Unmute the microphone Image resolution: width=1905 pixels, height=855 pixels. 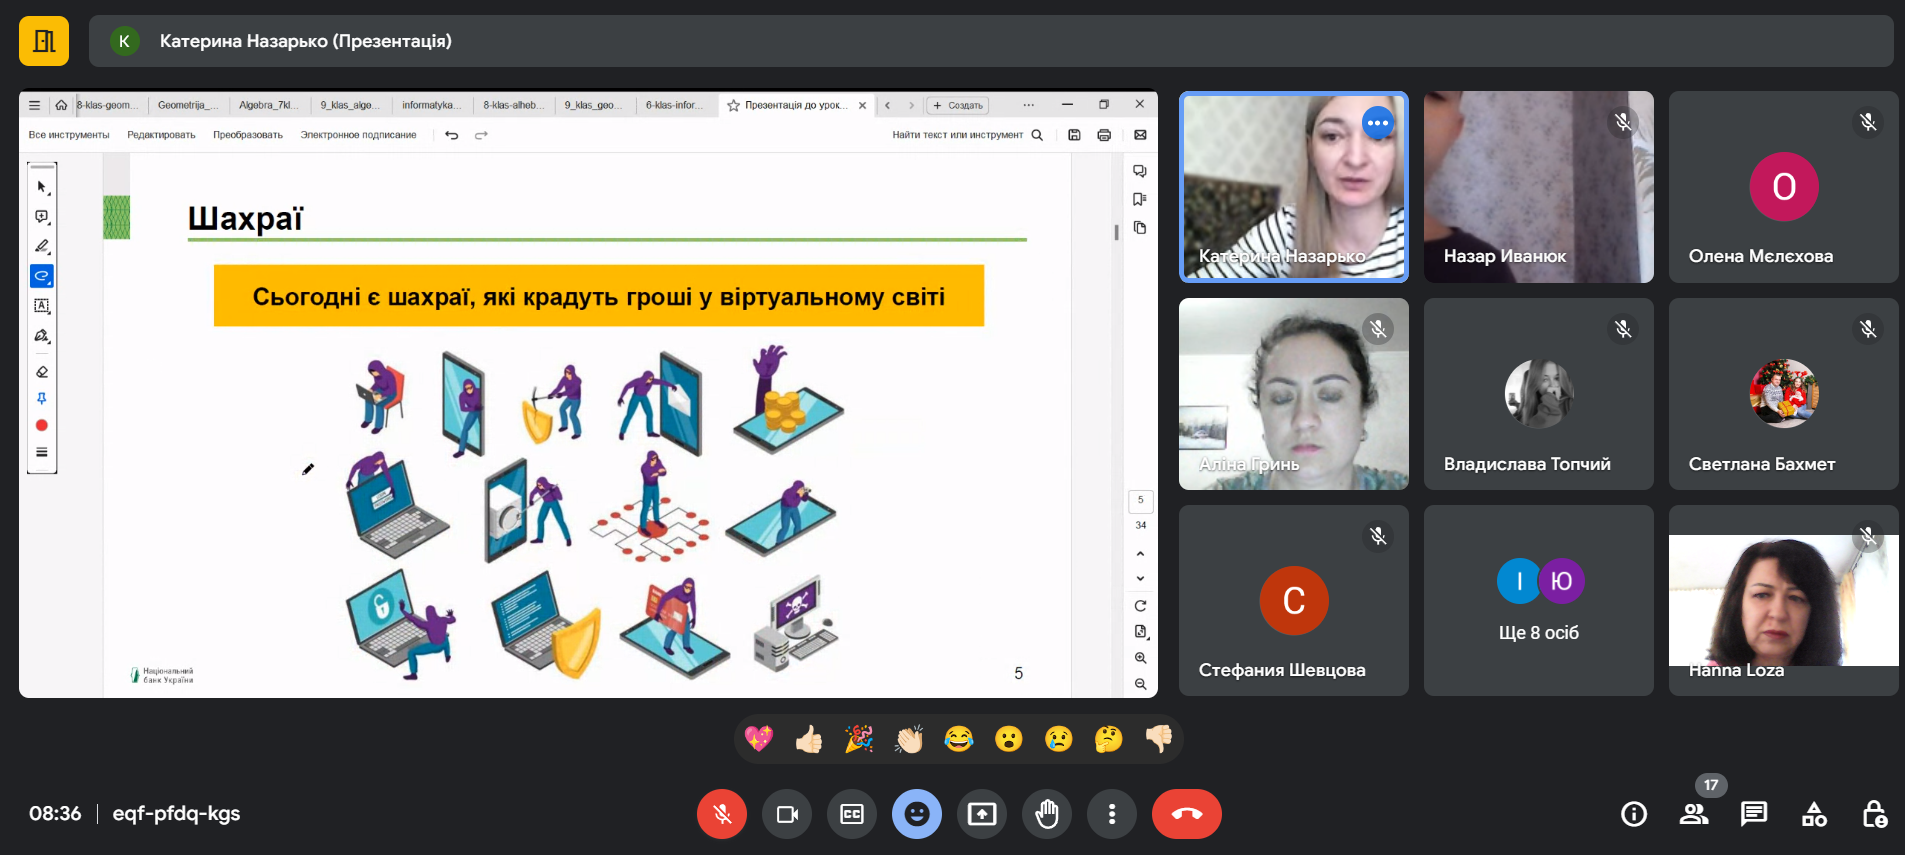(x=722, y=814)
